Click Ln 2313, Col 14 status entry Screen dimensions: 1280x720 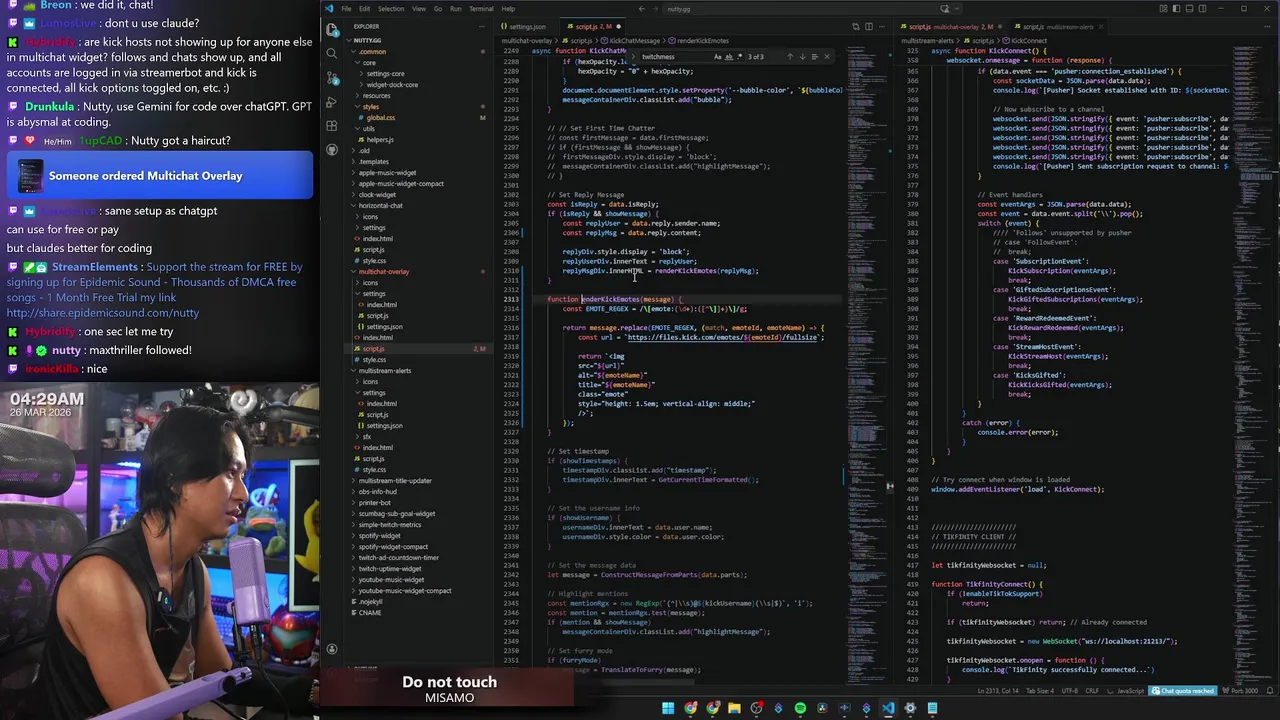pyautogui.click(x=997, y=690)
